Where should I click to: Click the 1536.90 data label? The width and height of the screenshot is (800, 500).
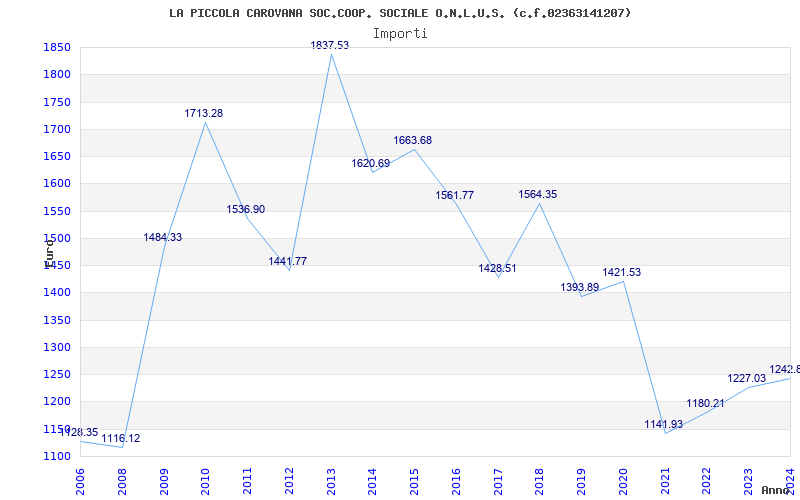pos(245,209)
